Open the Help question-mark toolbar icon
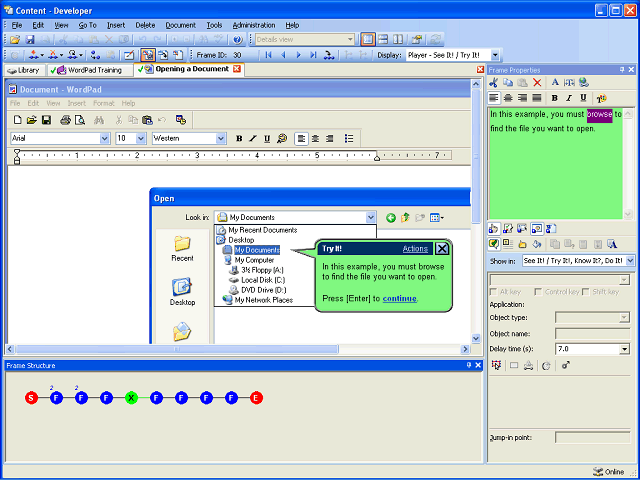 [238, 40]
